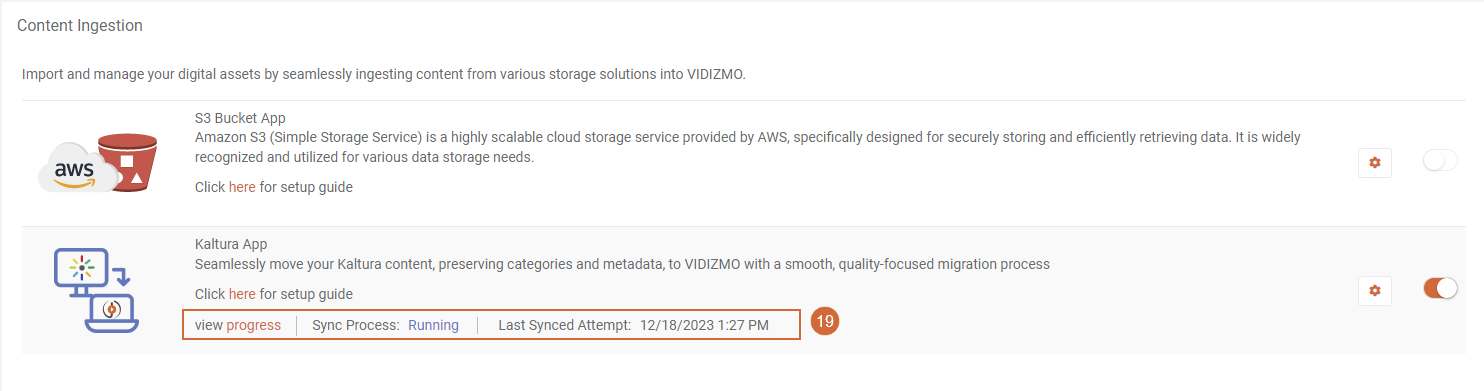Image resolution: width=1484 pixels, height=391 pixels.
Task: View Kaltura sync progress link
Action: [254, 325]
